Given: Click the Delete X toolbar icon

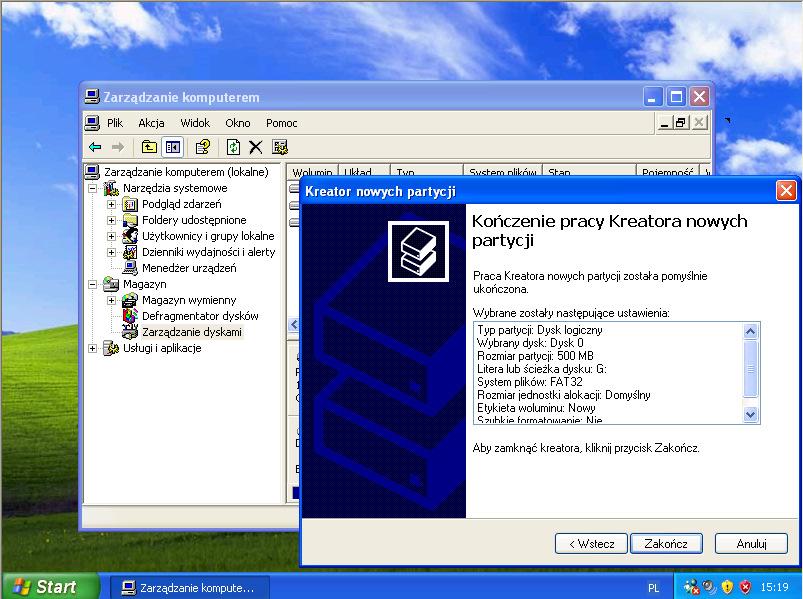Looking at the screenshot, I should tap(256, 147).
